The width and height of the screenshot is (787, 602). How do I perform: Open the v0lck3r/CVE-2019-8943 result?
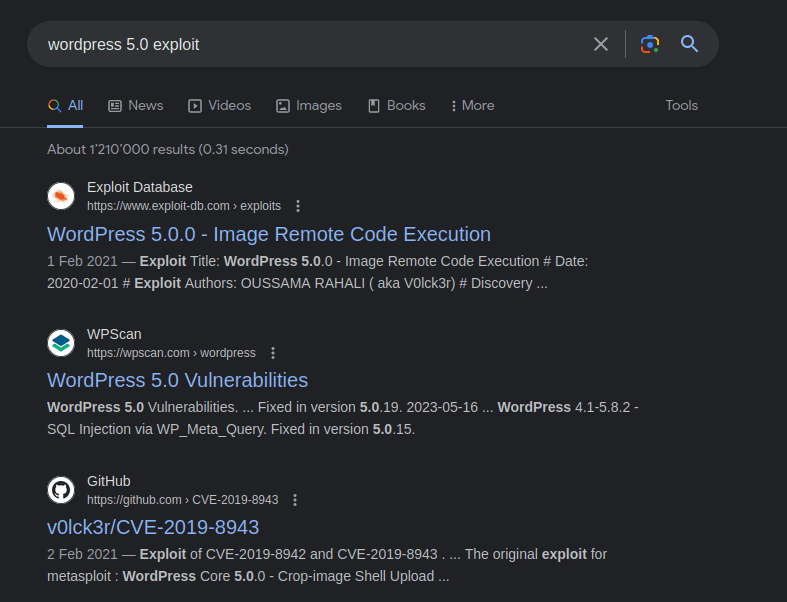click(153, 527)
